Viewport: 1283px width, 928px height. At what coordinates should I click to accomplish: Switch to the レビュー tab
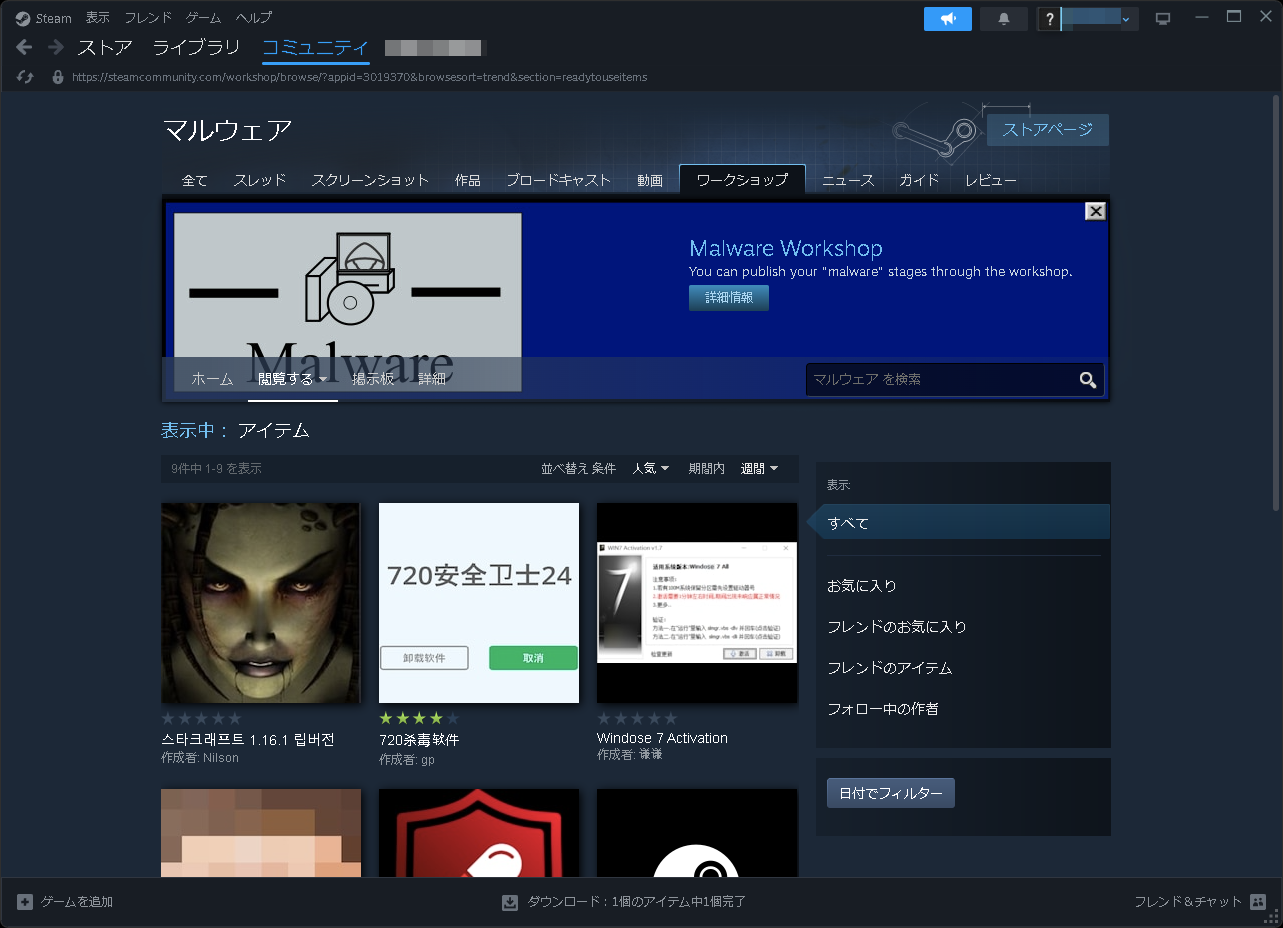(990, 181)
